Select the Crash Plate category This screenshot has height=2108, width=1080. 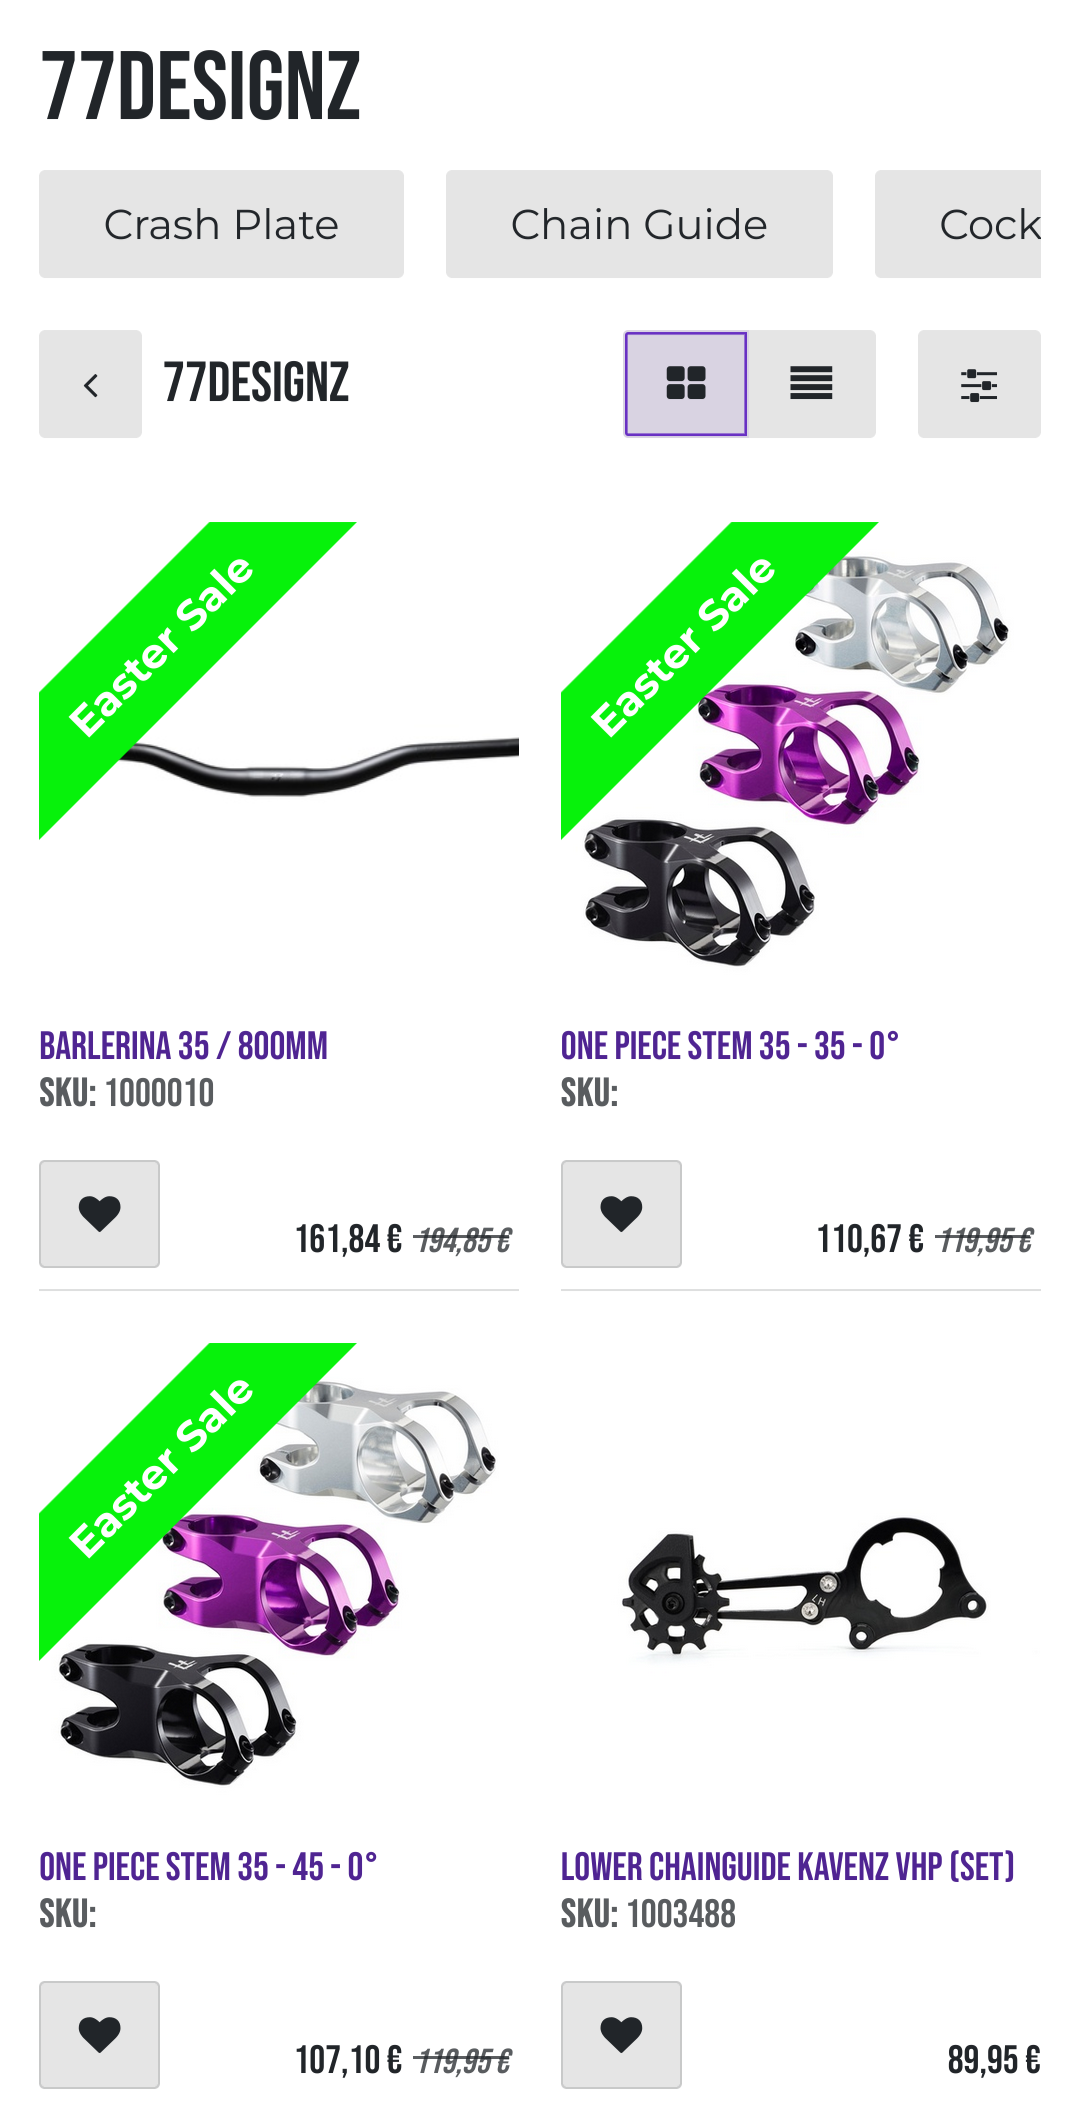click(x=221, y=224)
